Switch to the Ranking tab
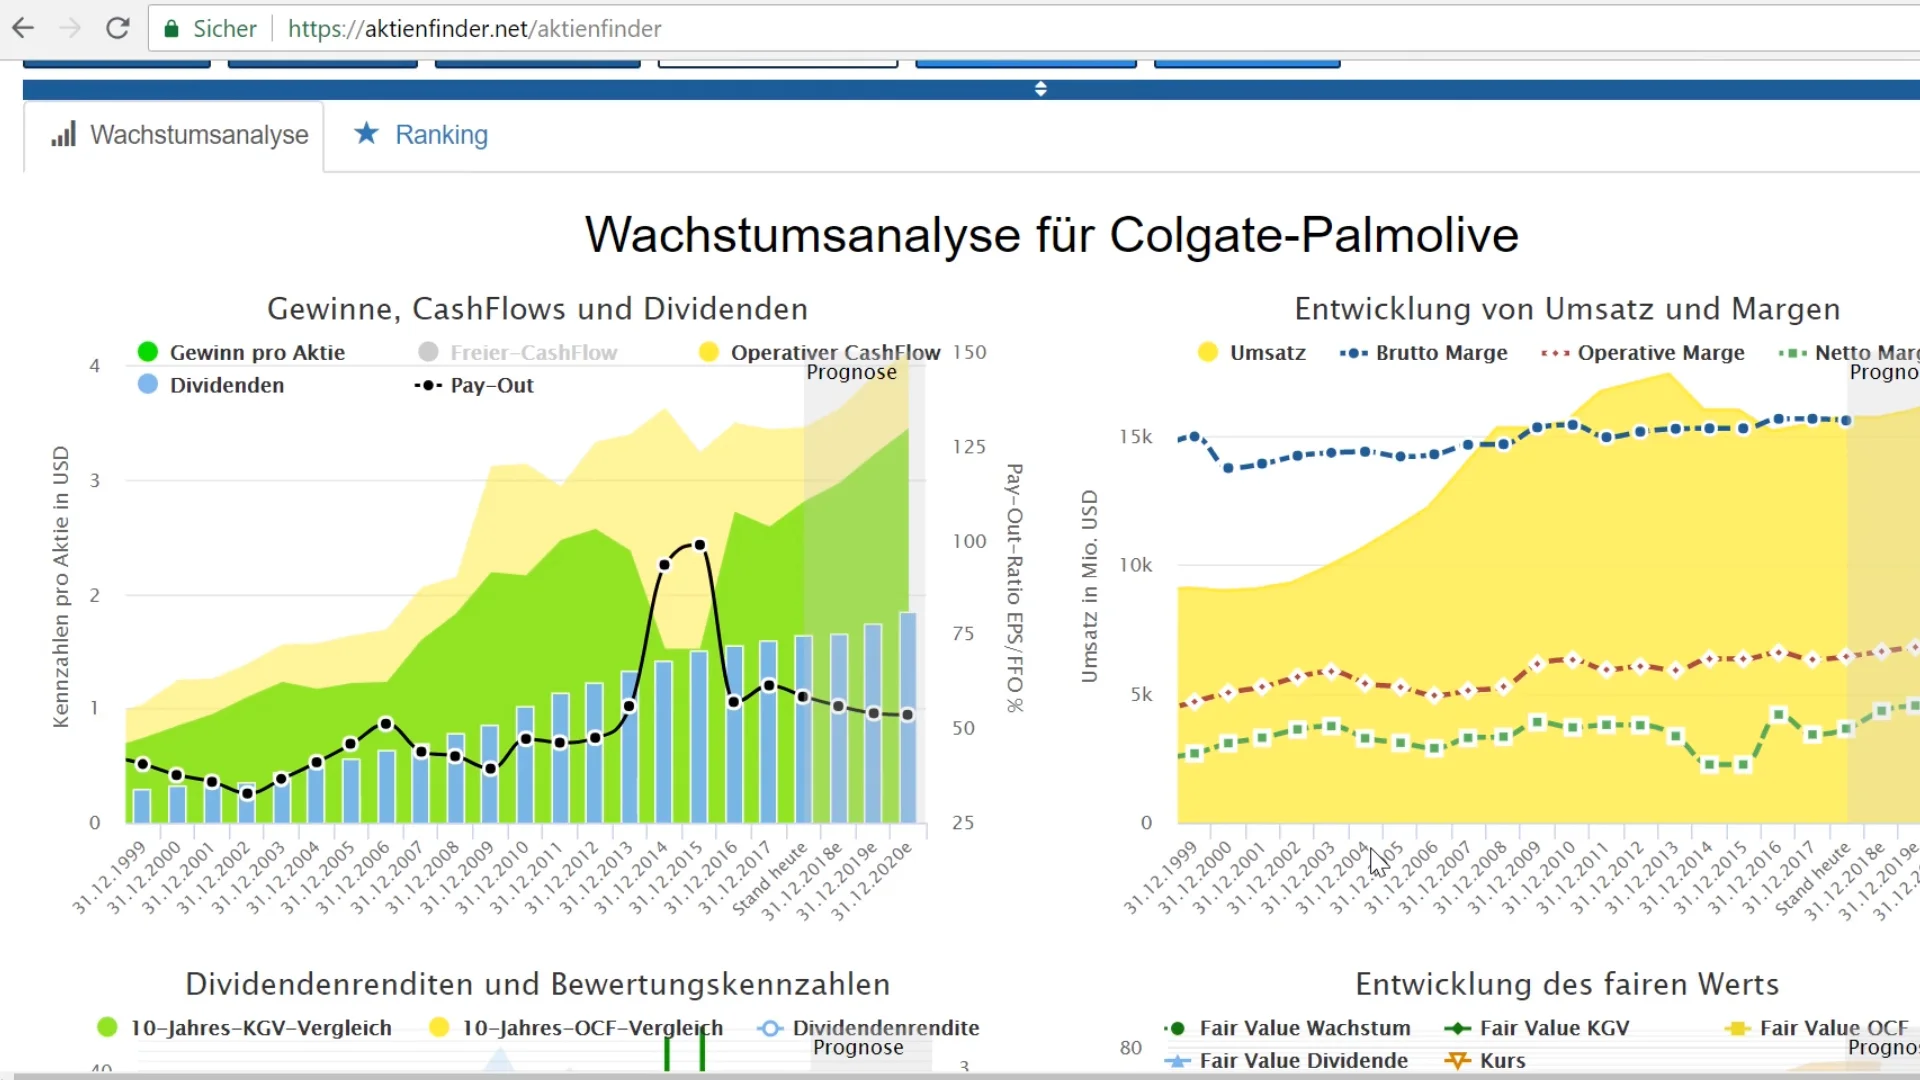 click(441, 135)
